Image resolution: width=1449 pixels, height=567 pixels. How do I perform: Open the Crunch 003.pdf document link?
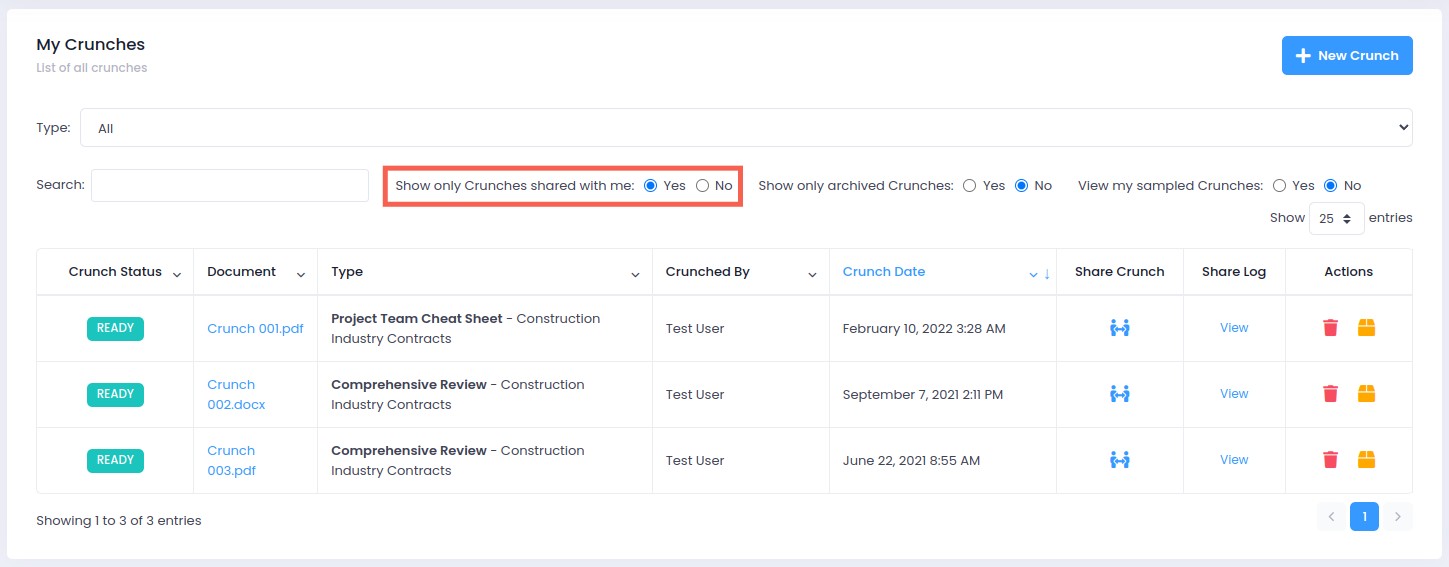pos(231,460)
